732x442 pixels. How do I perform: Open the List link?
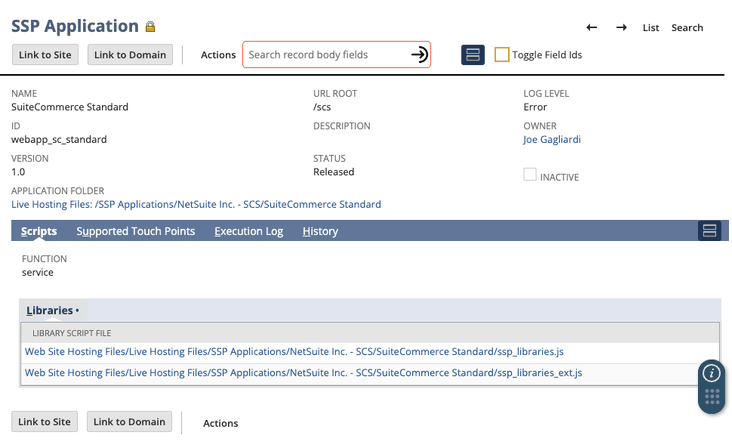[x=651, y=28]
